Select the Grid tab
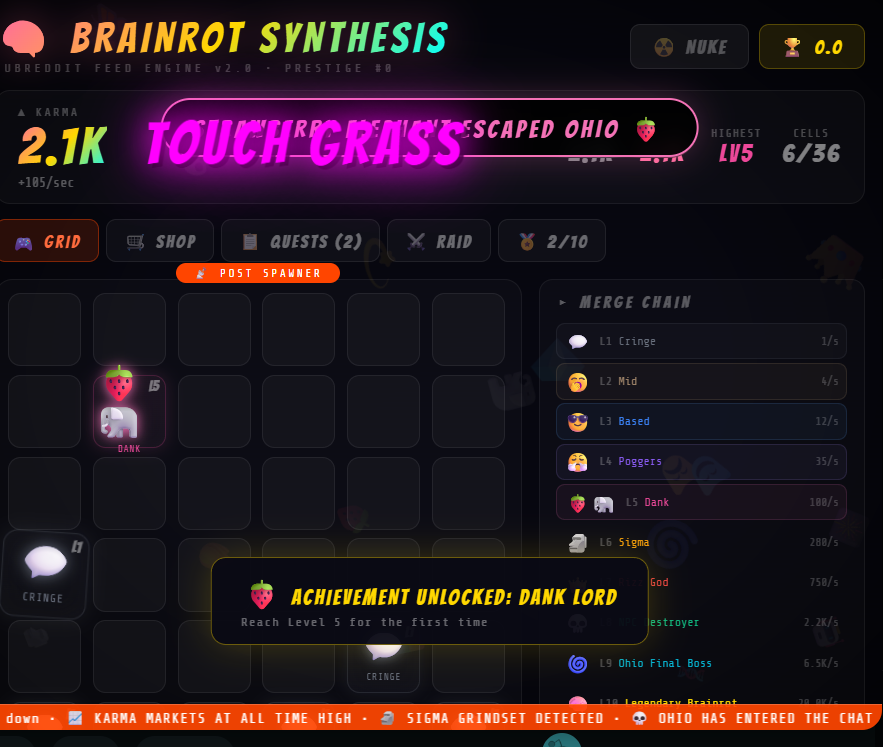This screenshot has height=747, width=883. click(x=49, y=241)
